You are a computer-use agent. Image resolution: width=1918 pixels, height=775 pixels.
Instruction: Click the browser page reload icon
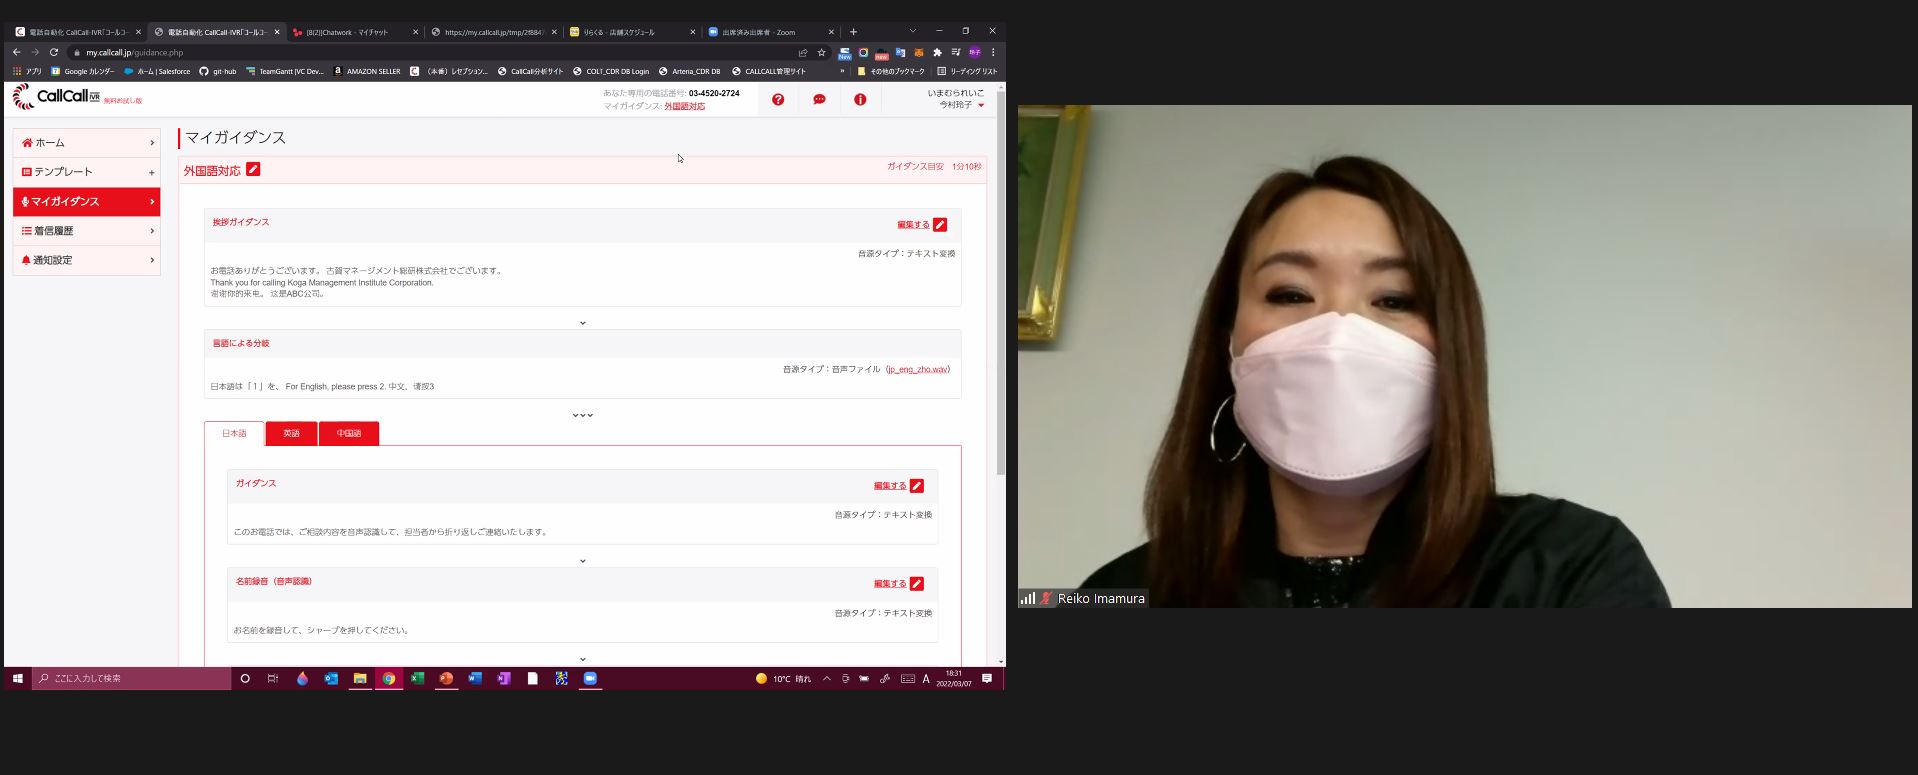click(x=53, y=53)
